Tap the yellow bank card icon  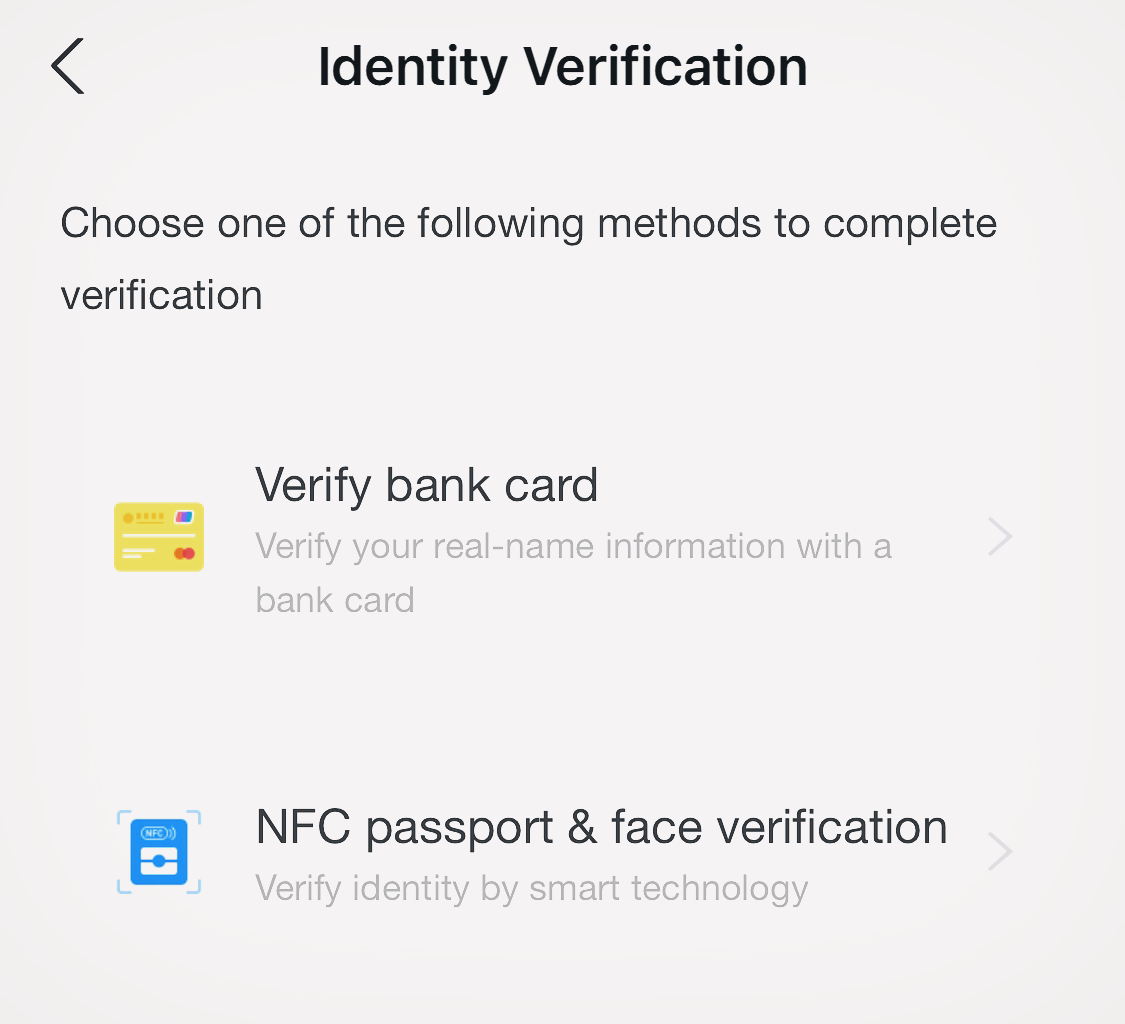[x=159, y=537]
